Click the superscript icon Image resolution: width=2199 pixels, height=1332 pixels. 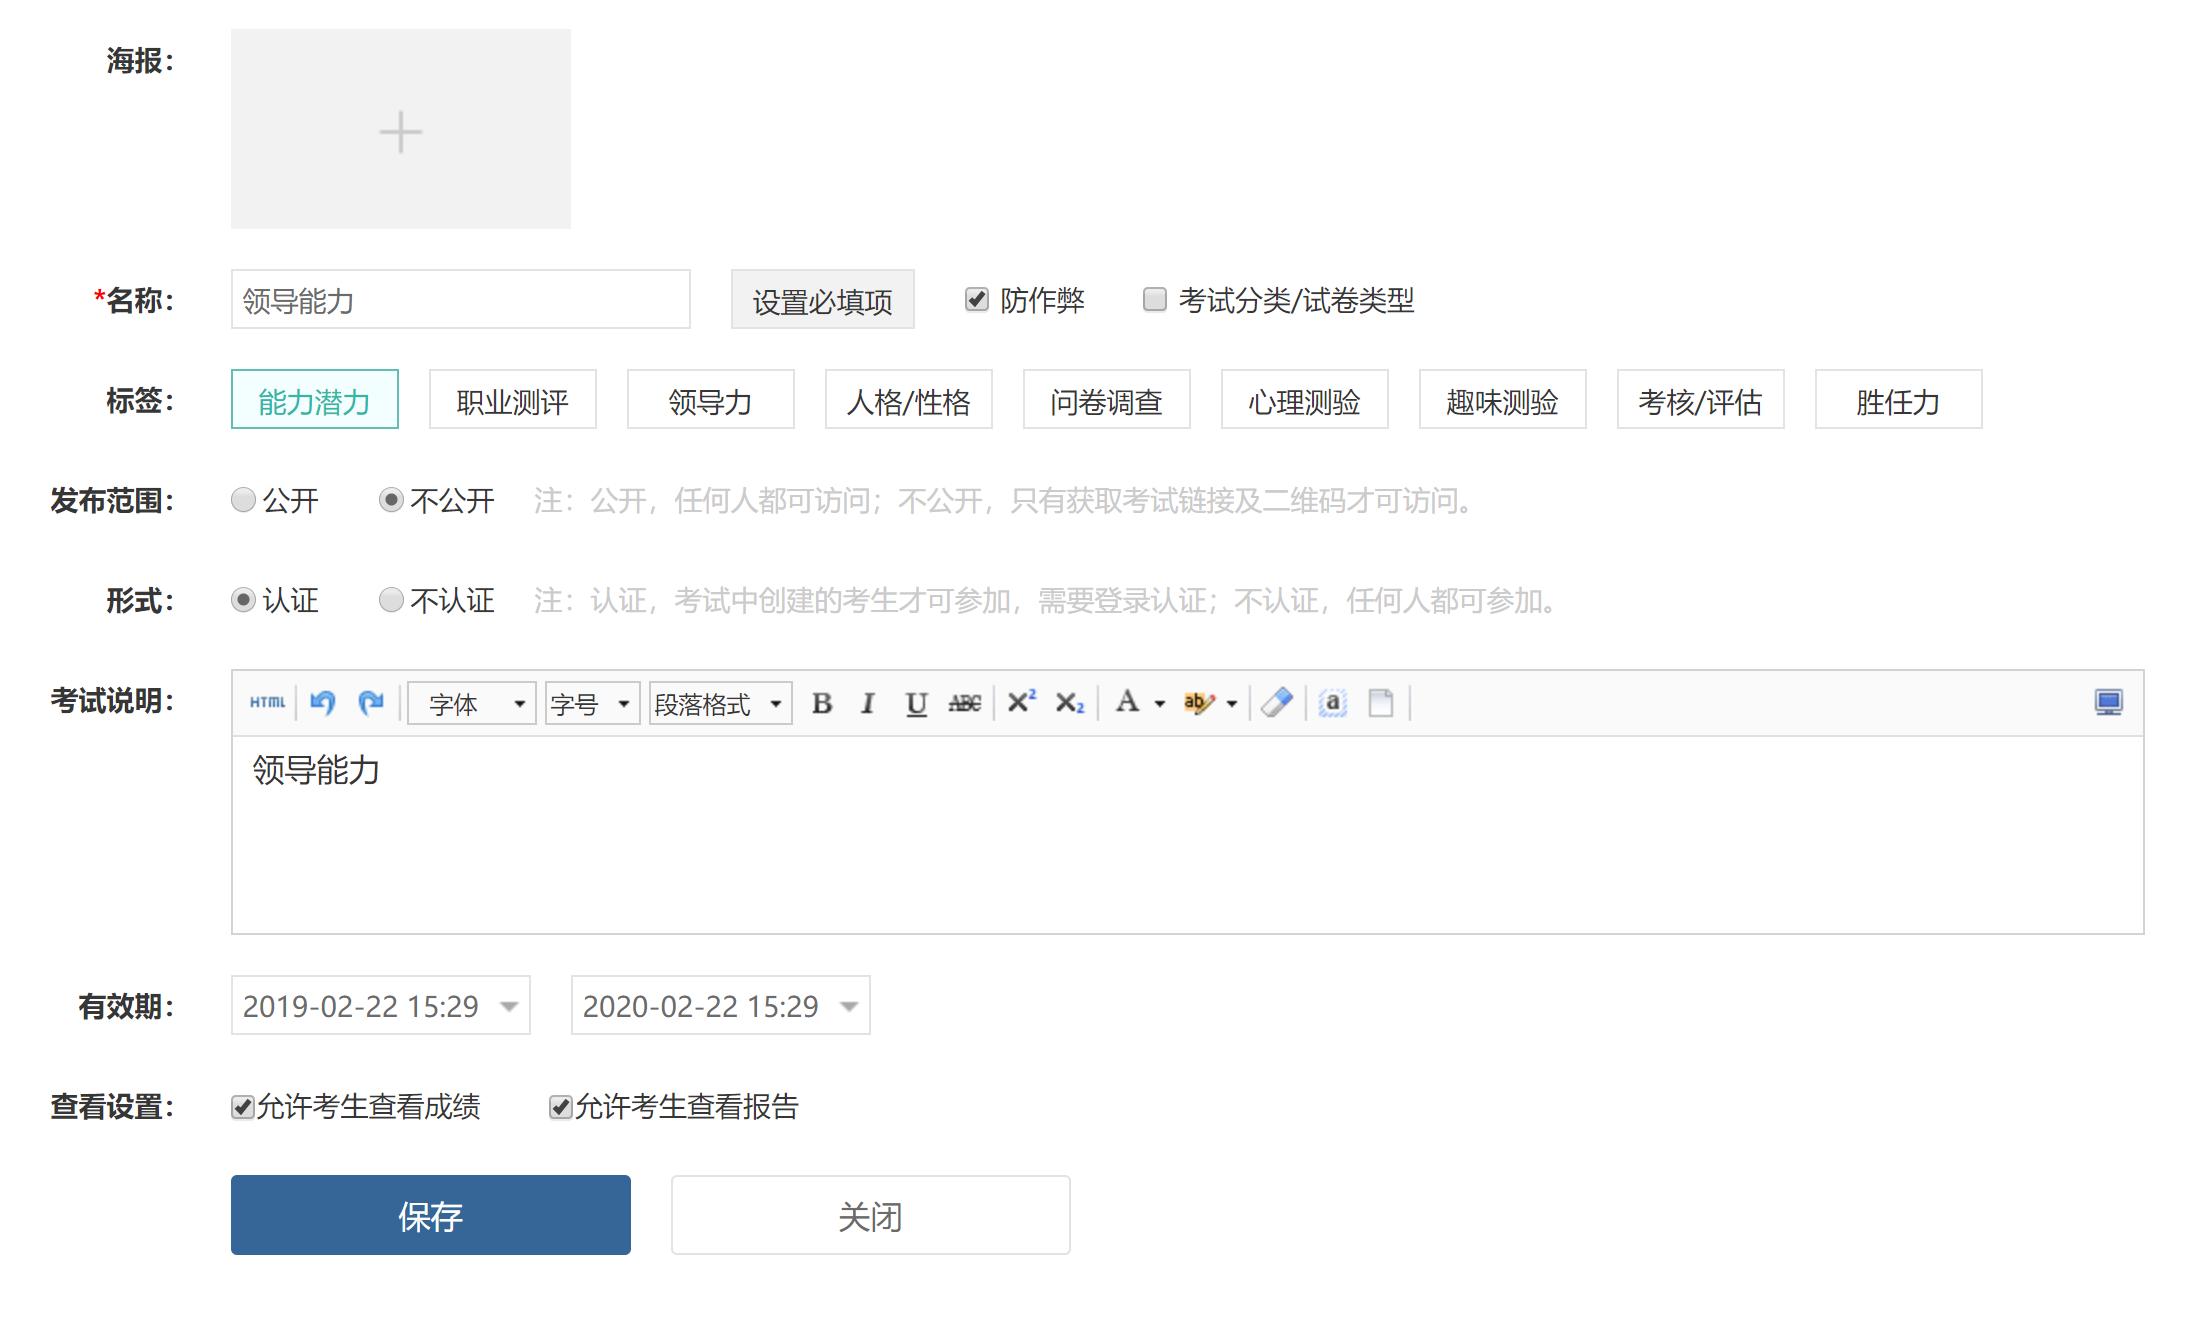click(x=1021, y=702)
